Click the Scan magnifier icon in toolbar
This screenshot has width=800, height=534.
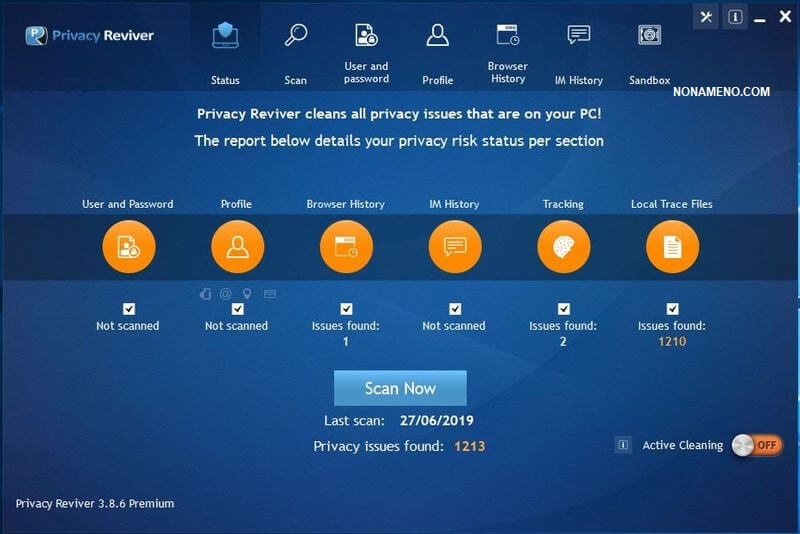296,35
